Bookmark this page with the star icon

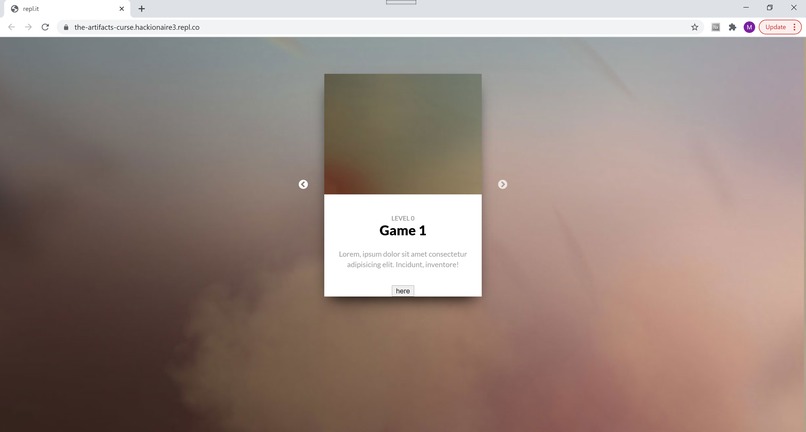(x=694, y=27)
